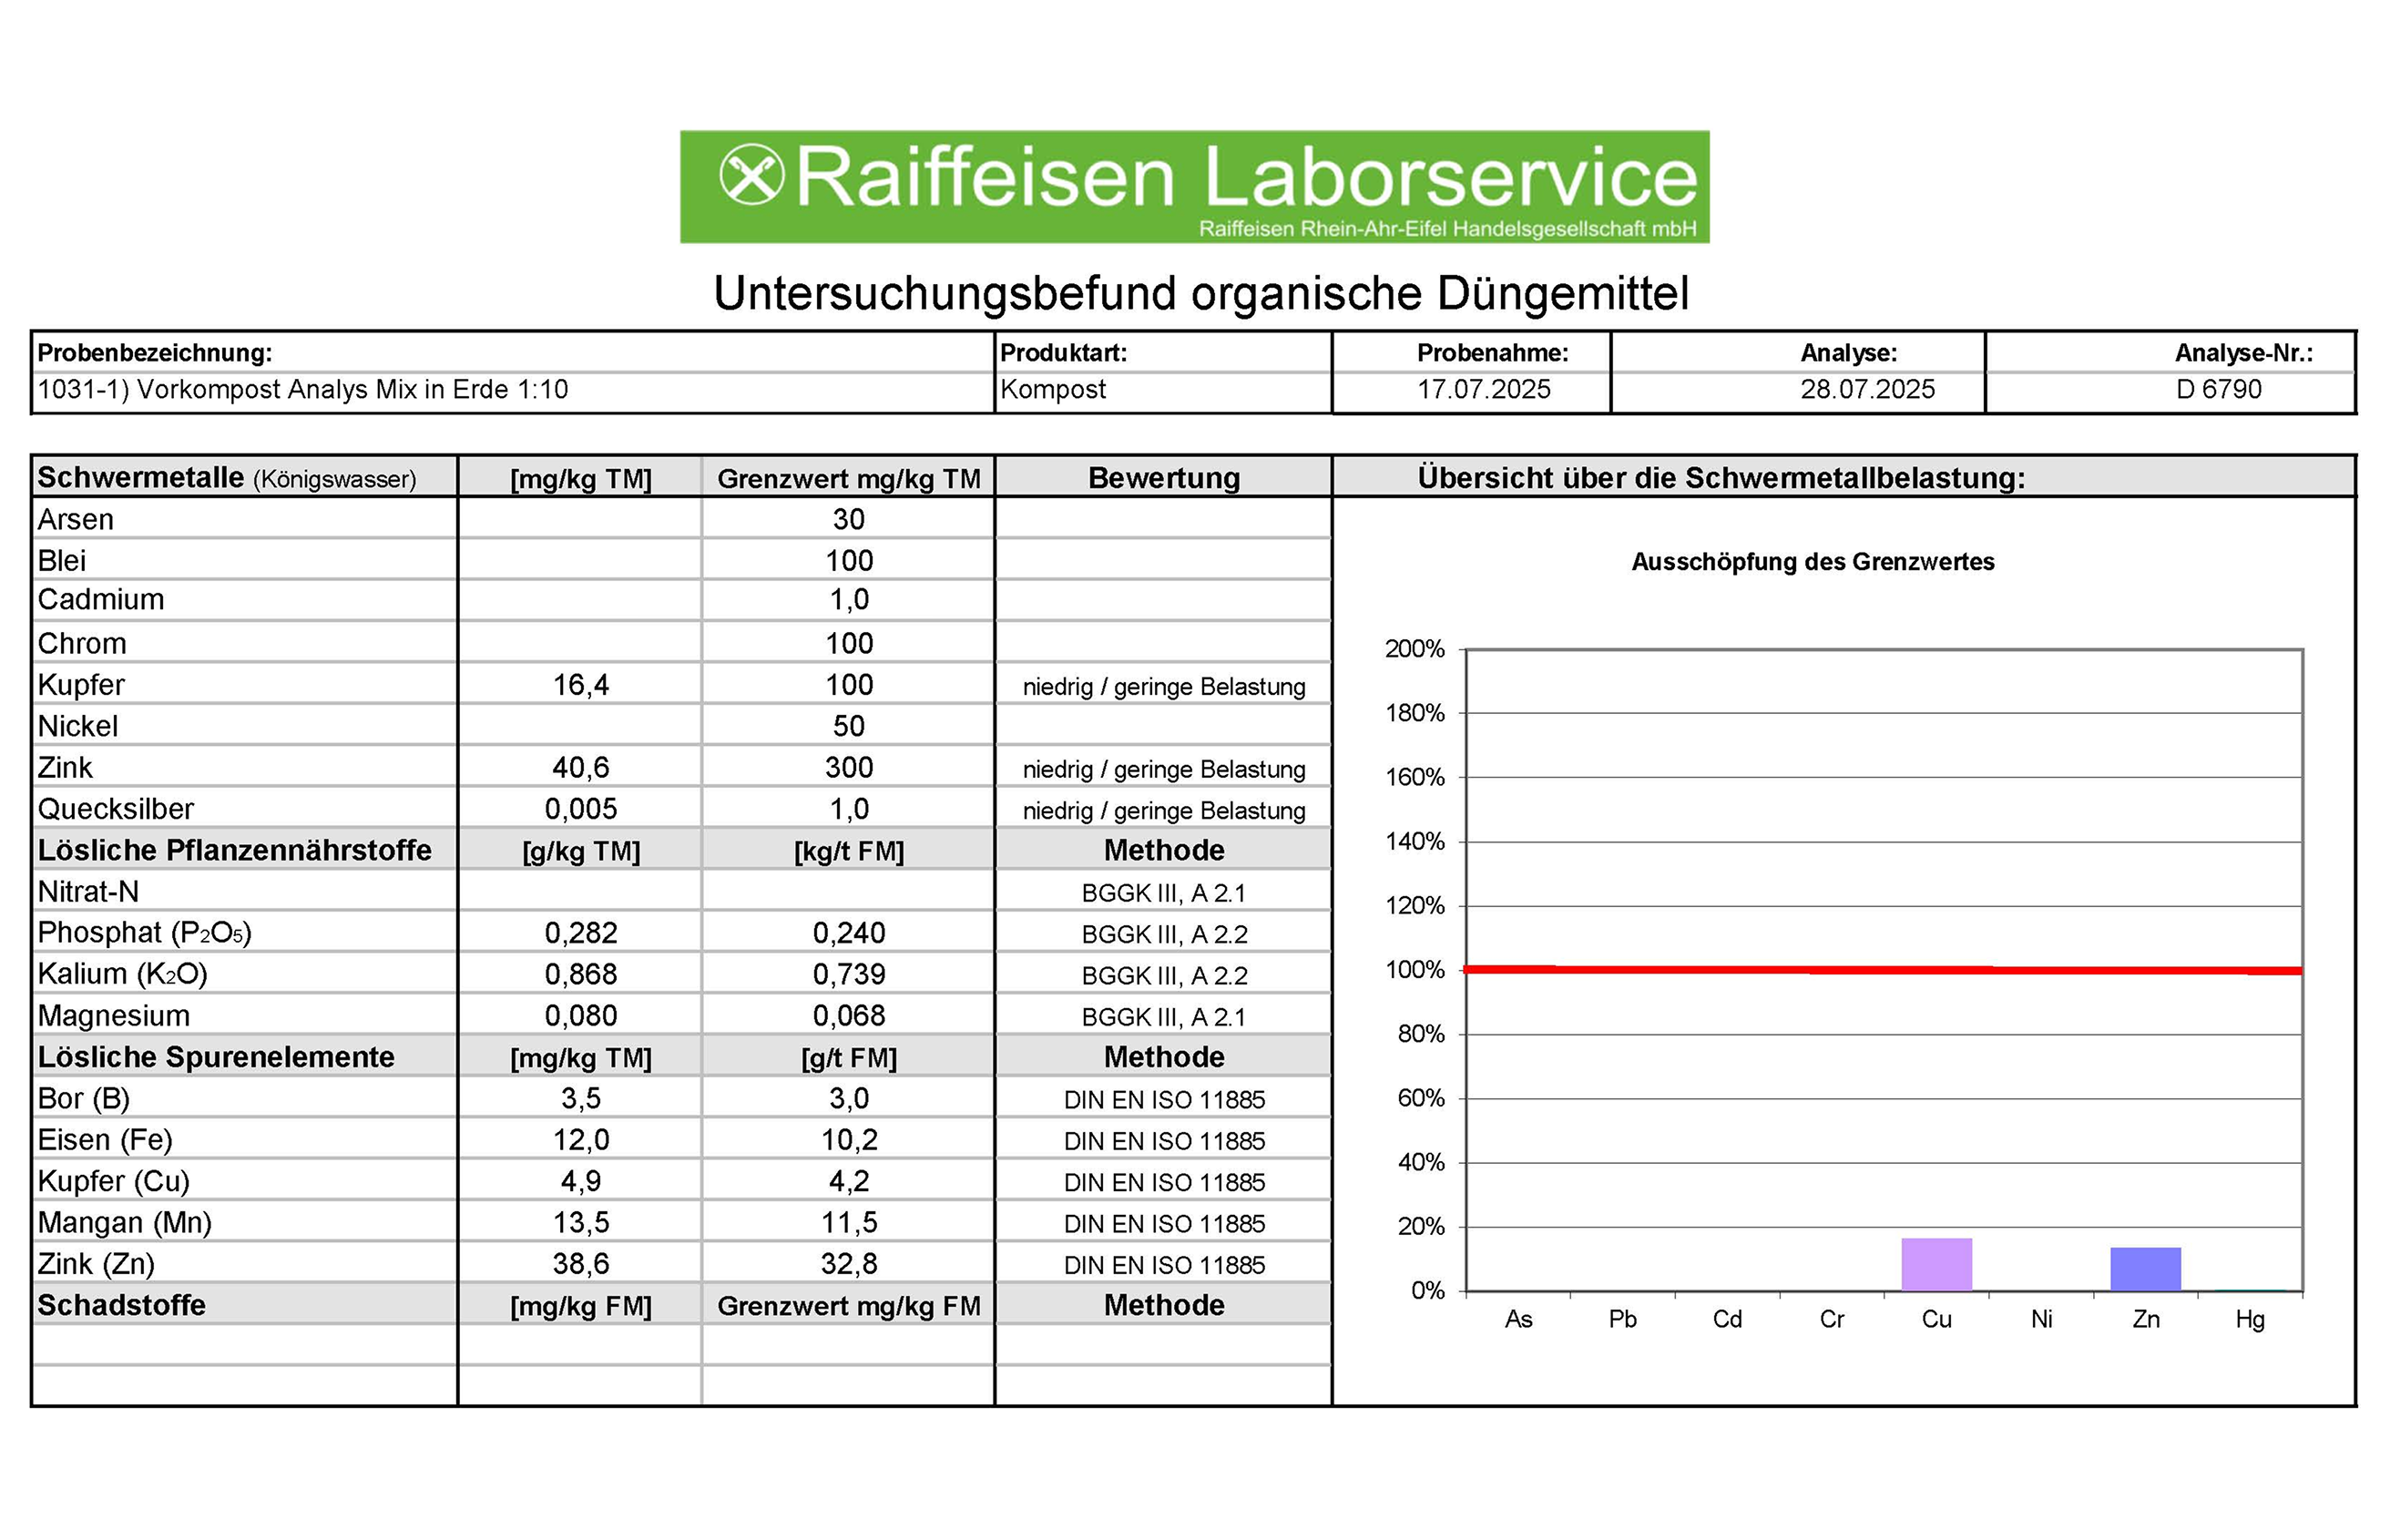The width and height of the screenshot is (2390, 1540).
Task: Click the Schwermetalle section header
Action: (226, 478)
